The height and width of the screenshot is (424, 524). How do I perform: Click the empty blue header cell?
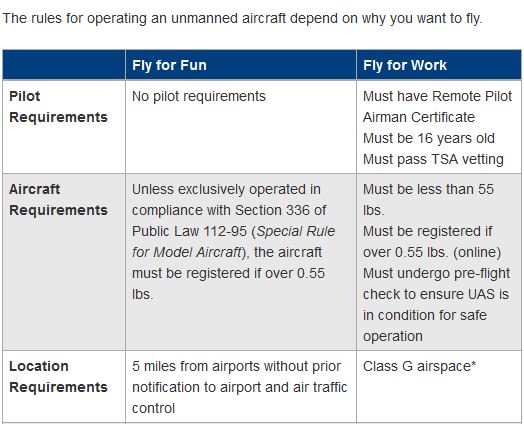[x=64, y=65]
